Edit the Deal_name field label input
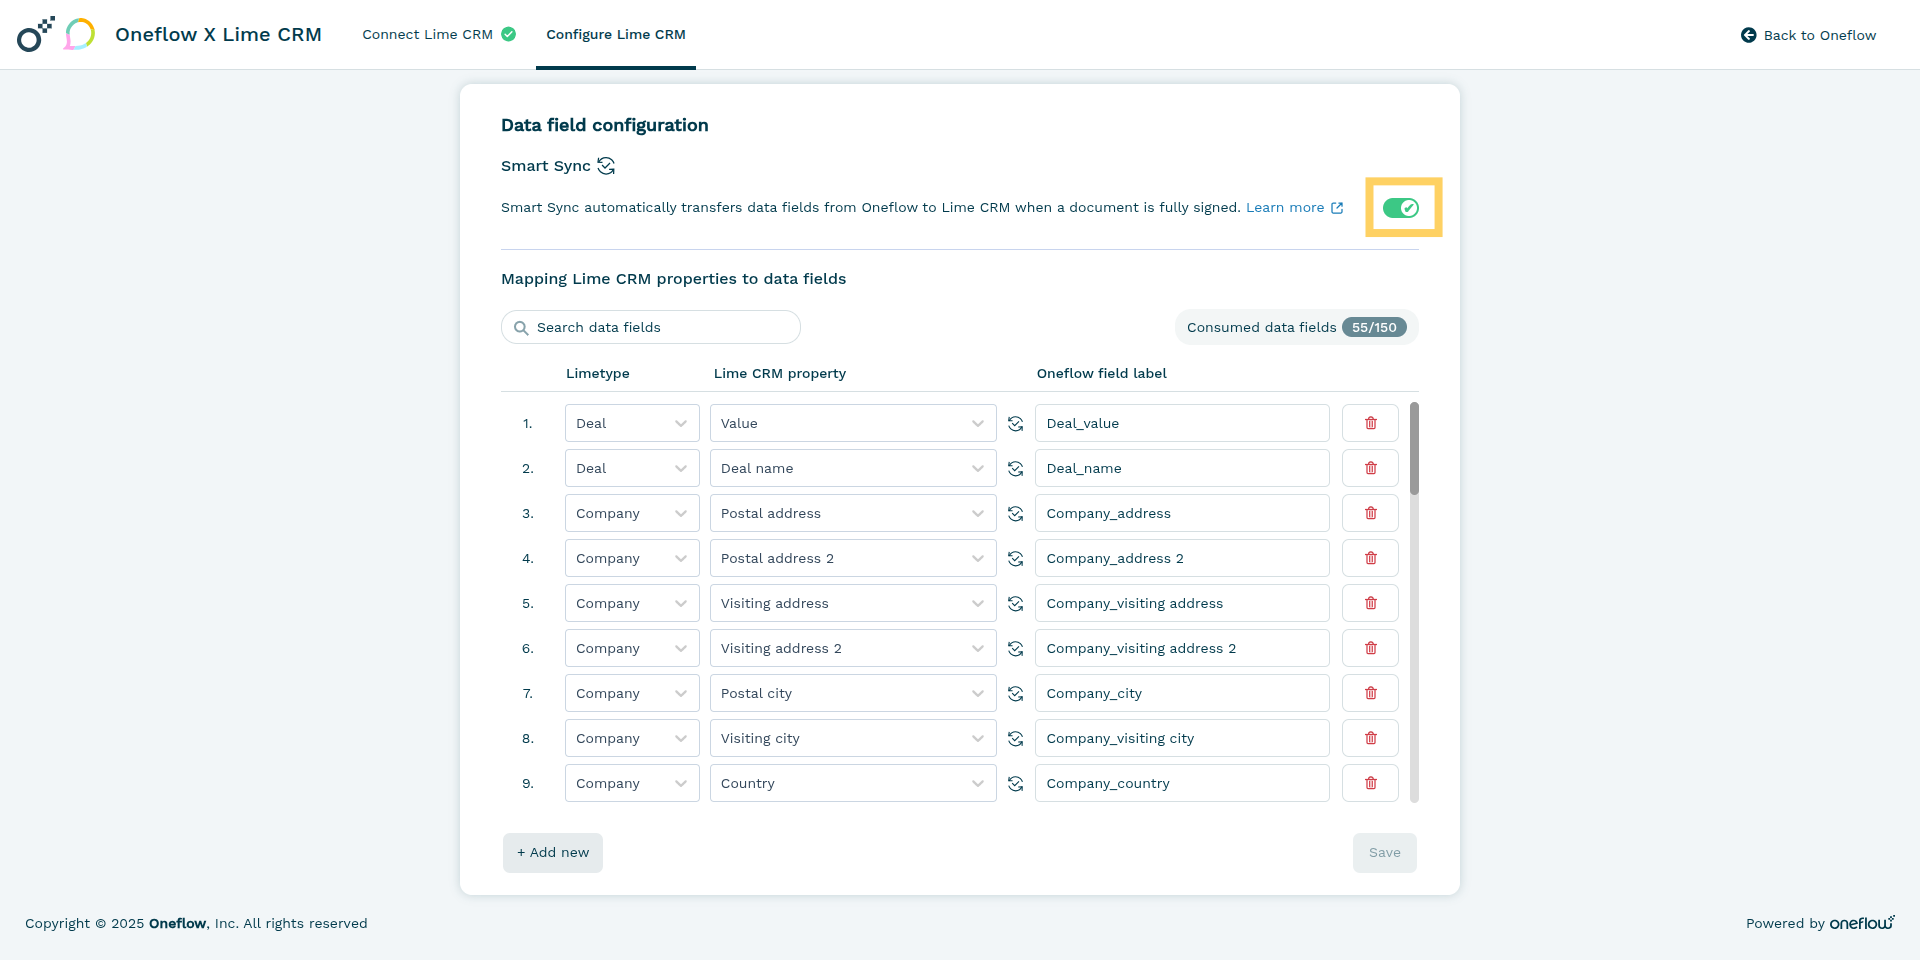The height and width of the screenshot is (960, 1920). pos(1182,468)
